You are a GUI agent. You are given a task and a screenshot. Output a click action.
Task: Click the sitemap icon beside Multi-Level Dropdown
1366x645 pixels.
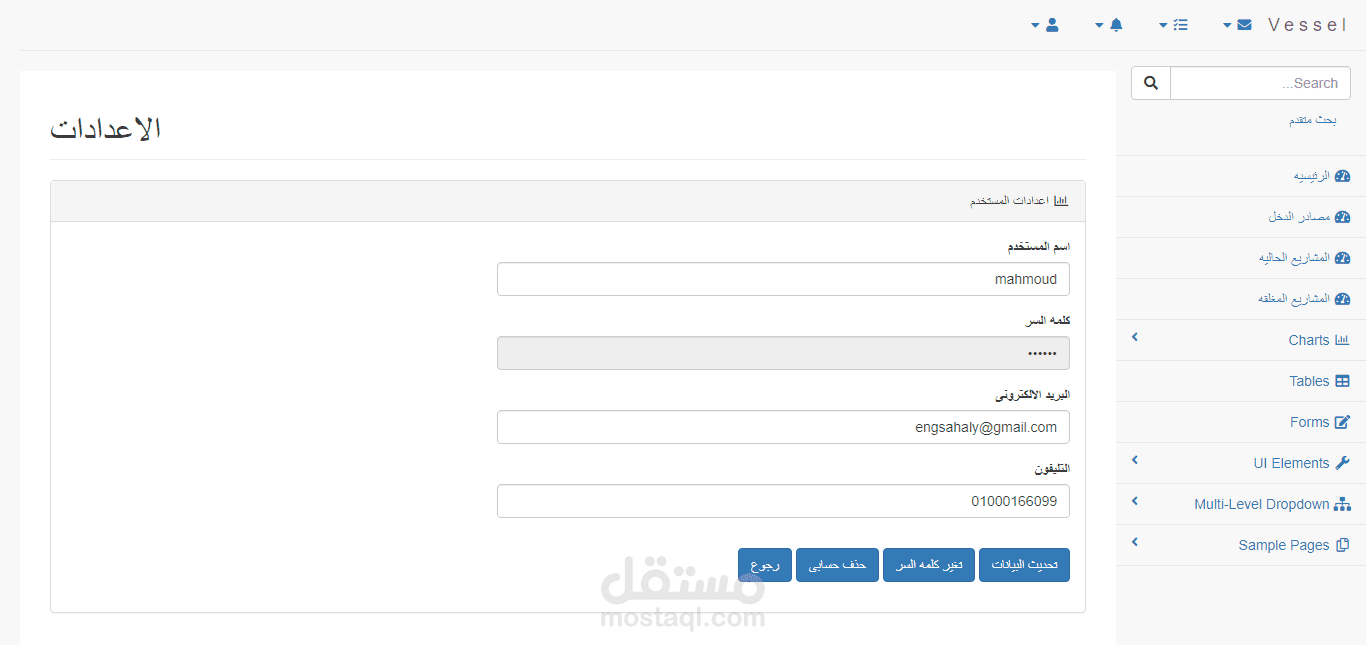click(x=1343, y=504)
